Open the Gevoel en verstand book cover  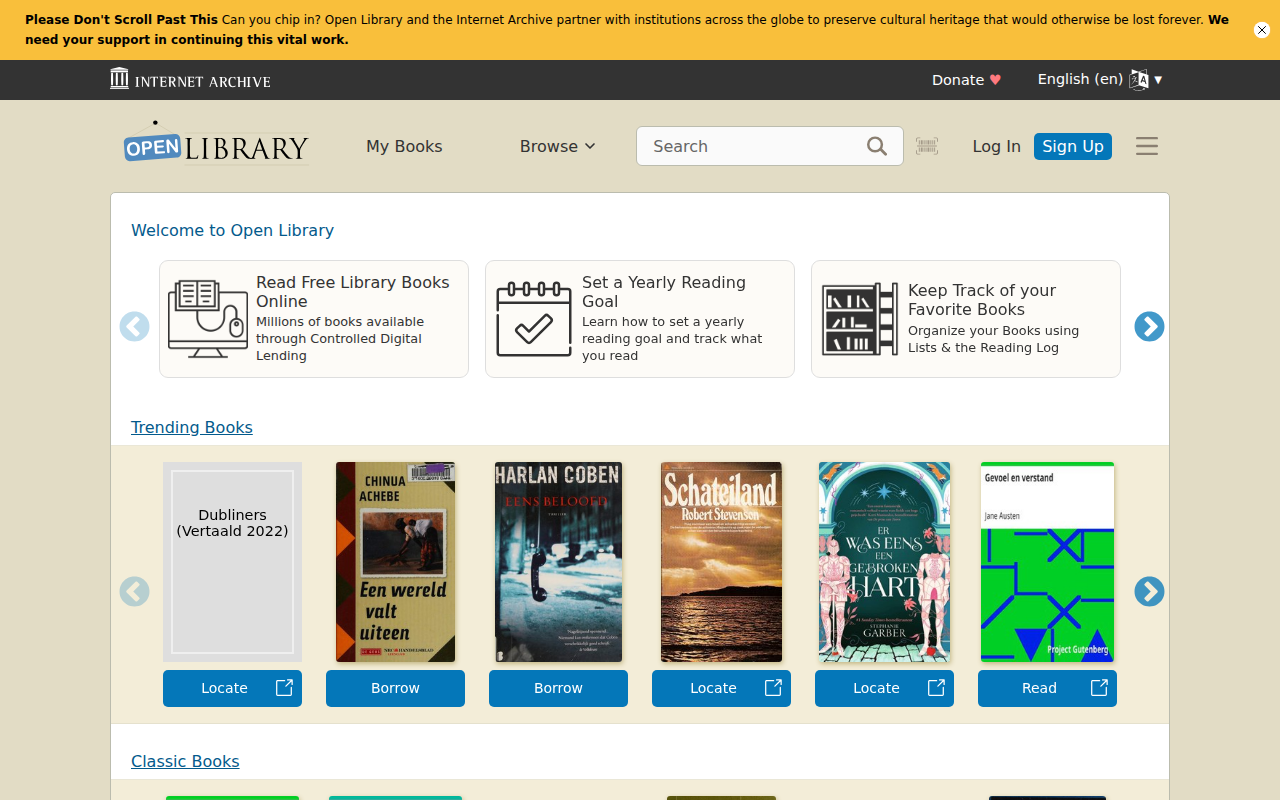click(x=1047, y=562)
